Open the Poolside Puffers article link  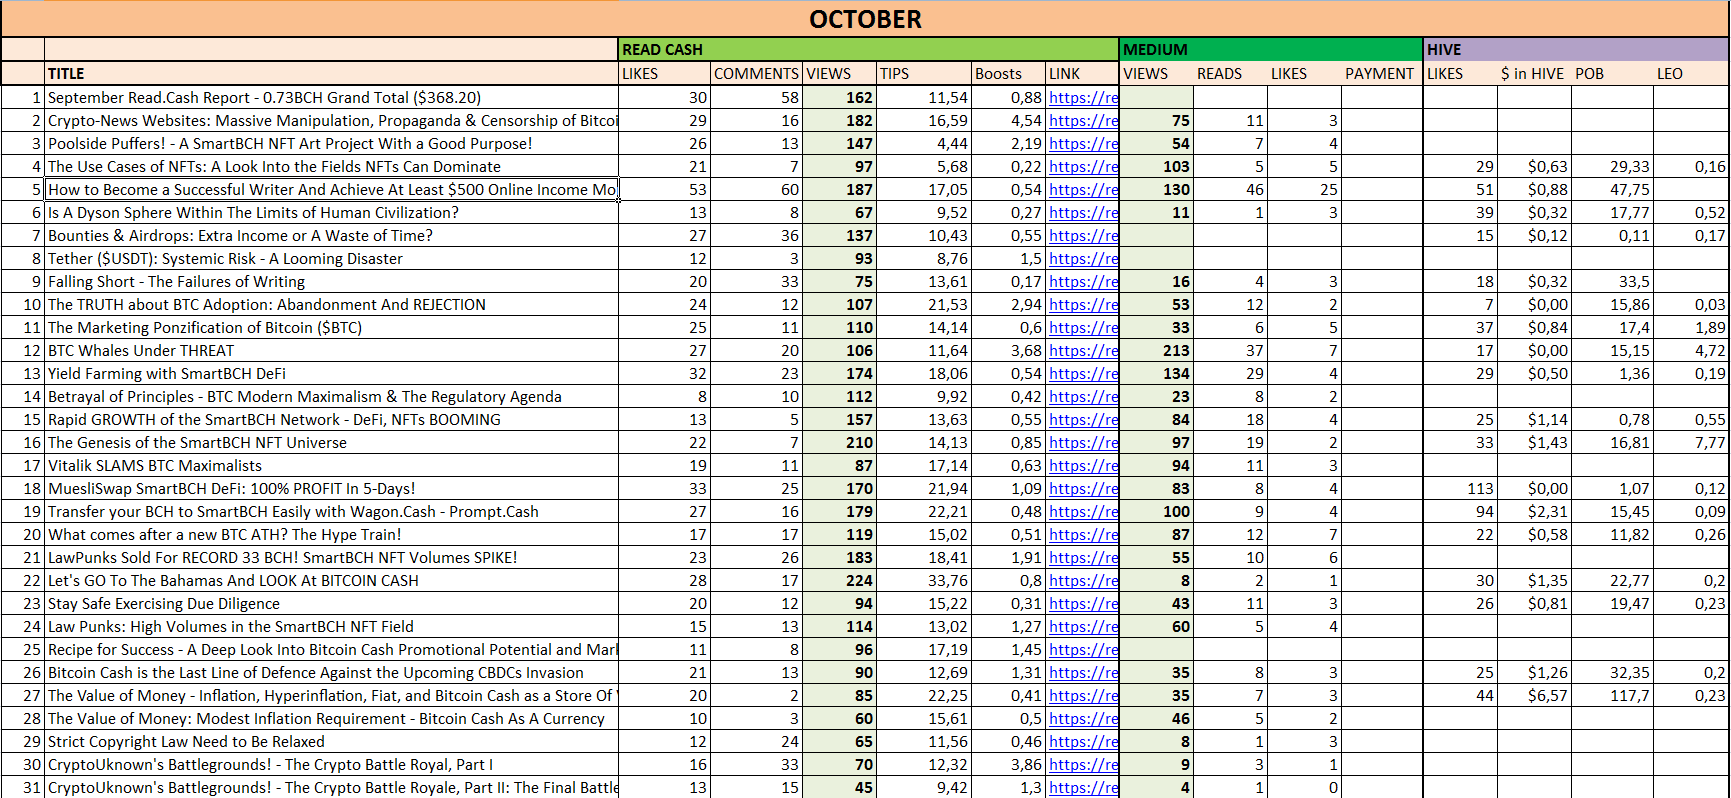click(x=1083, y=144)
